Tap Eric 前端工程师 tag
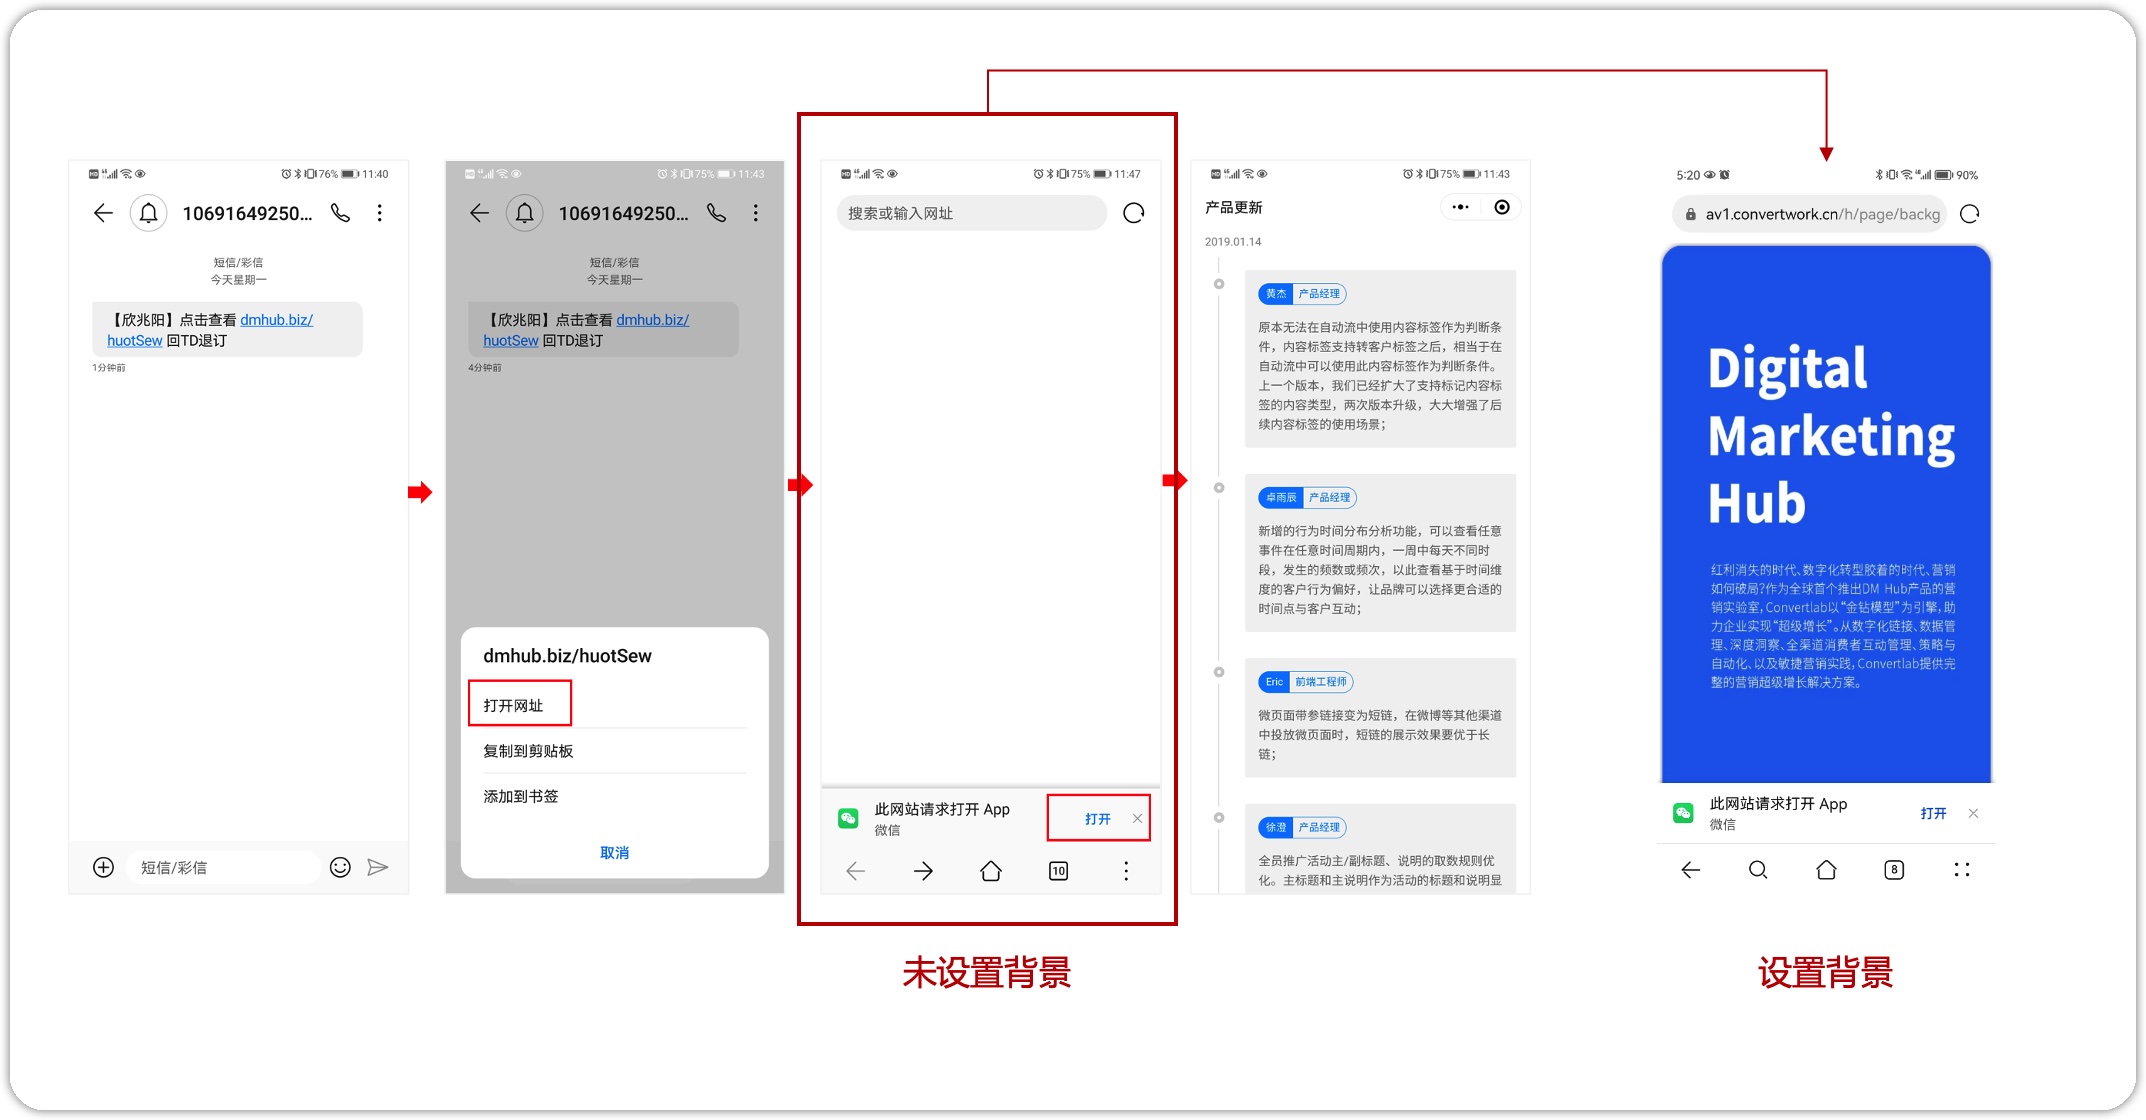The height and width of the screenshot is (1120, 2146). pos(1305,682)
